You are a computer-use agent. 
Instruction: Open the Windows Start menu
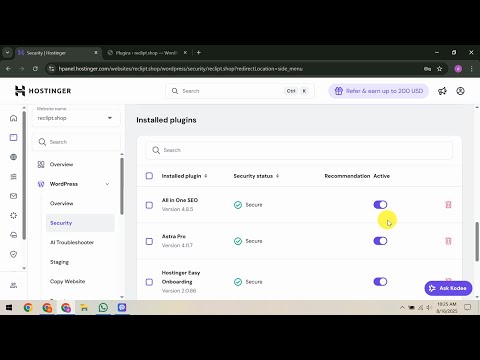click(9, 307)
